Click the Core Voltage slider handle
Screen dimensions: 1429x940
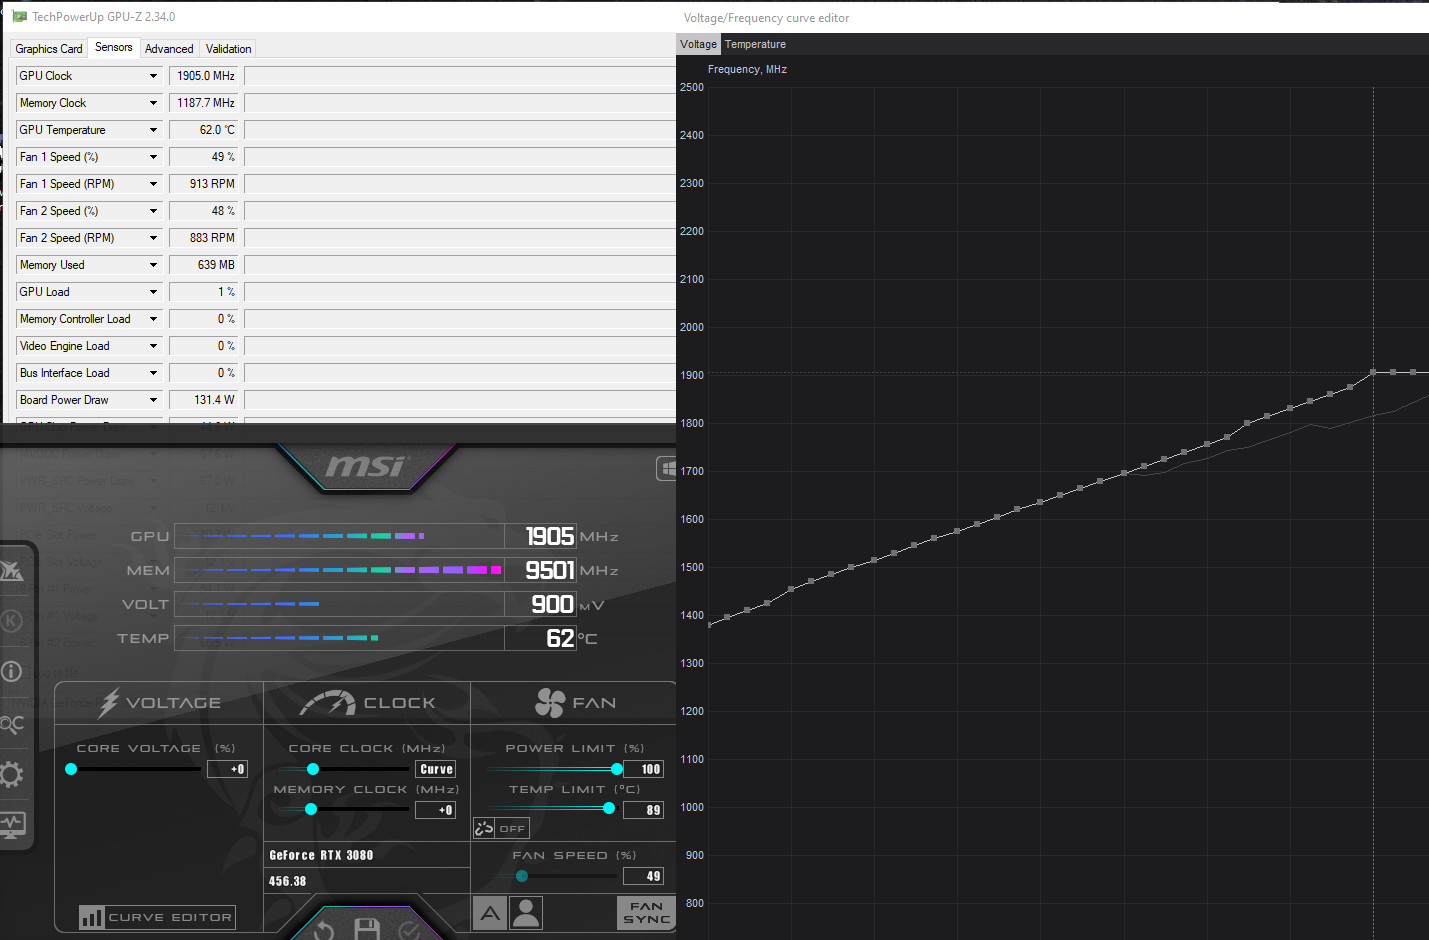[x=71, y=769]
